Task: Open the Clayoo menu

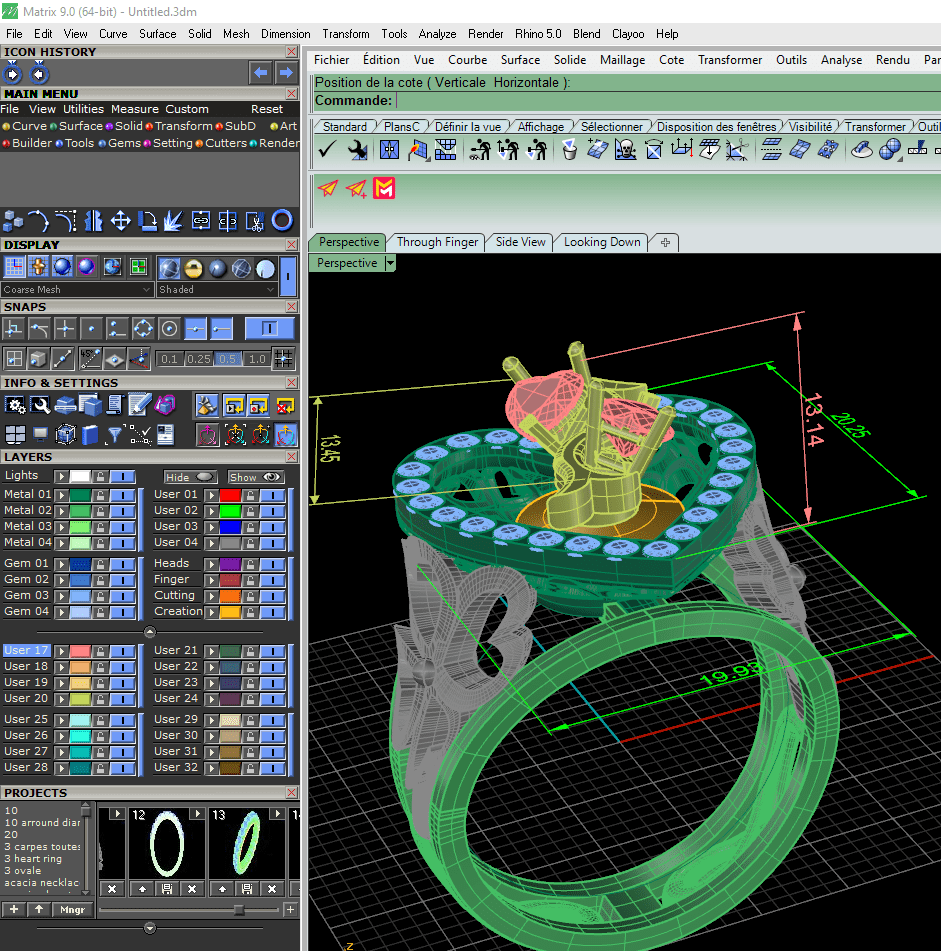Action: 628,34
